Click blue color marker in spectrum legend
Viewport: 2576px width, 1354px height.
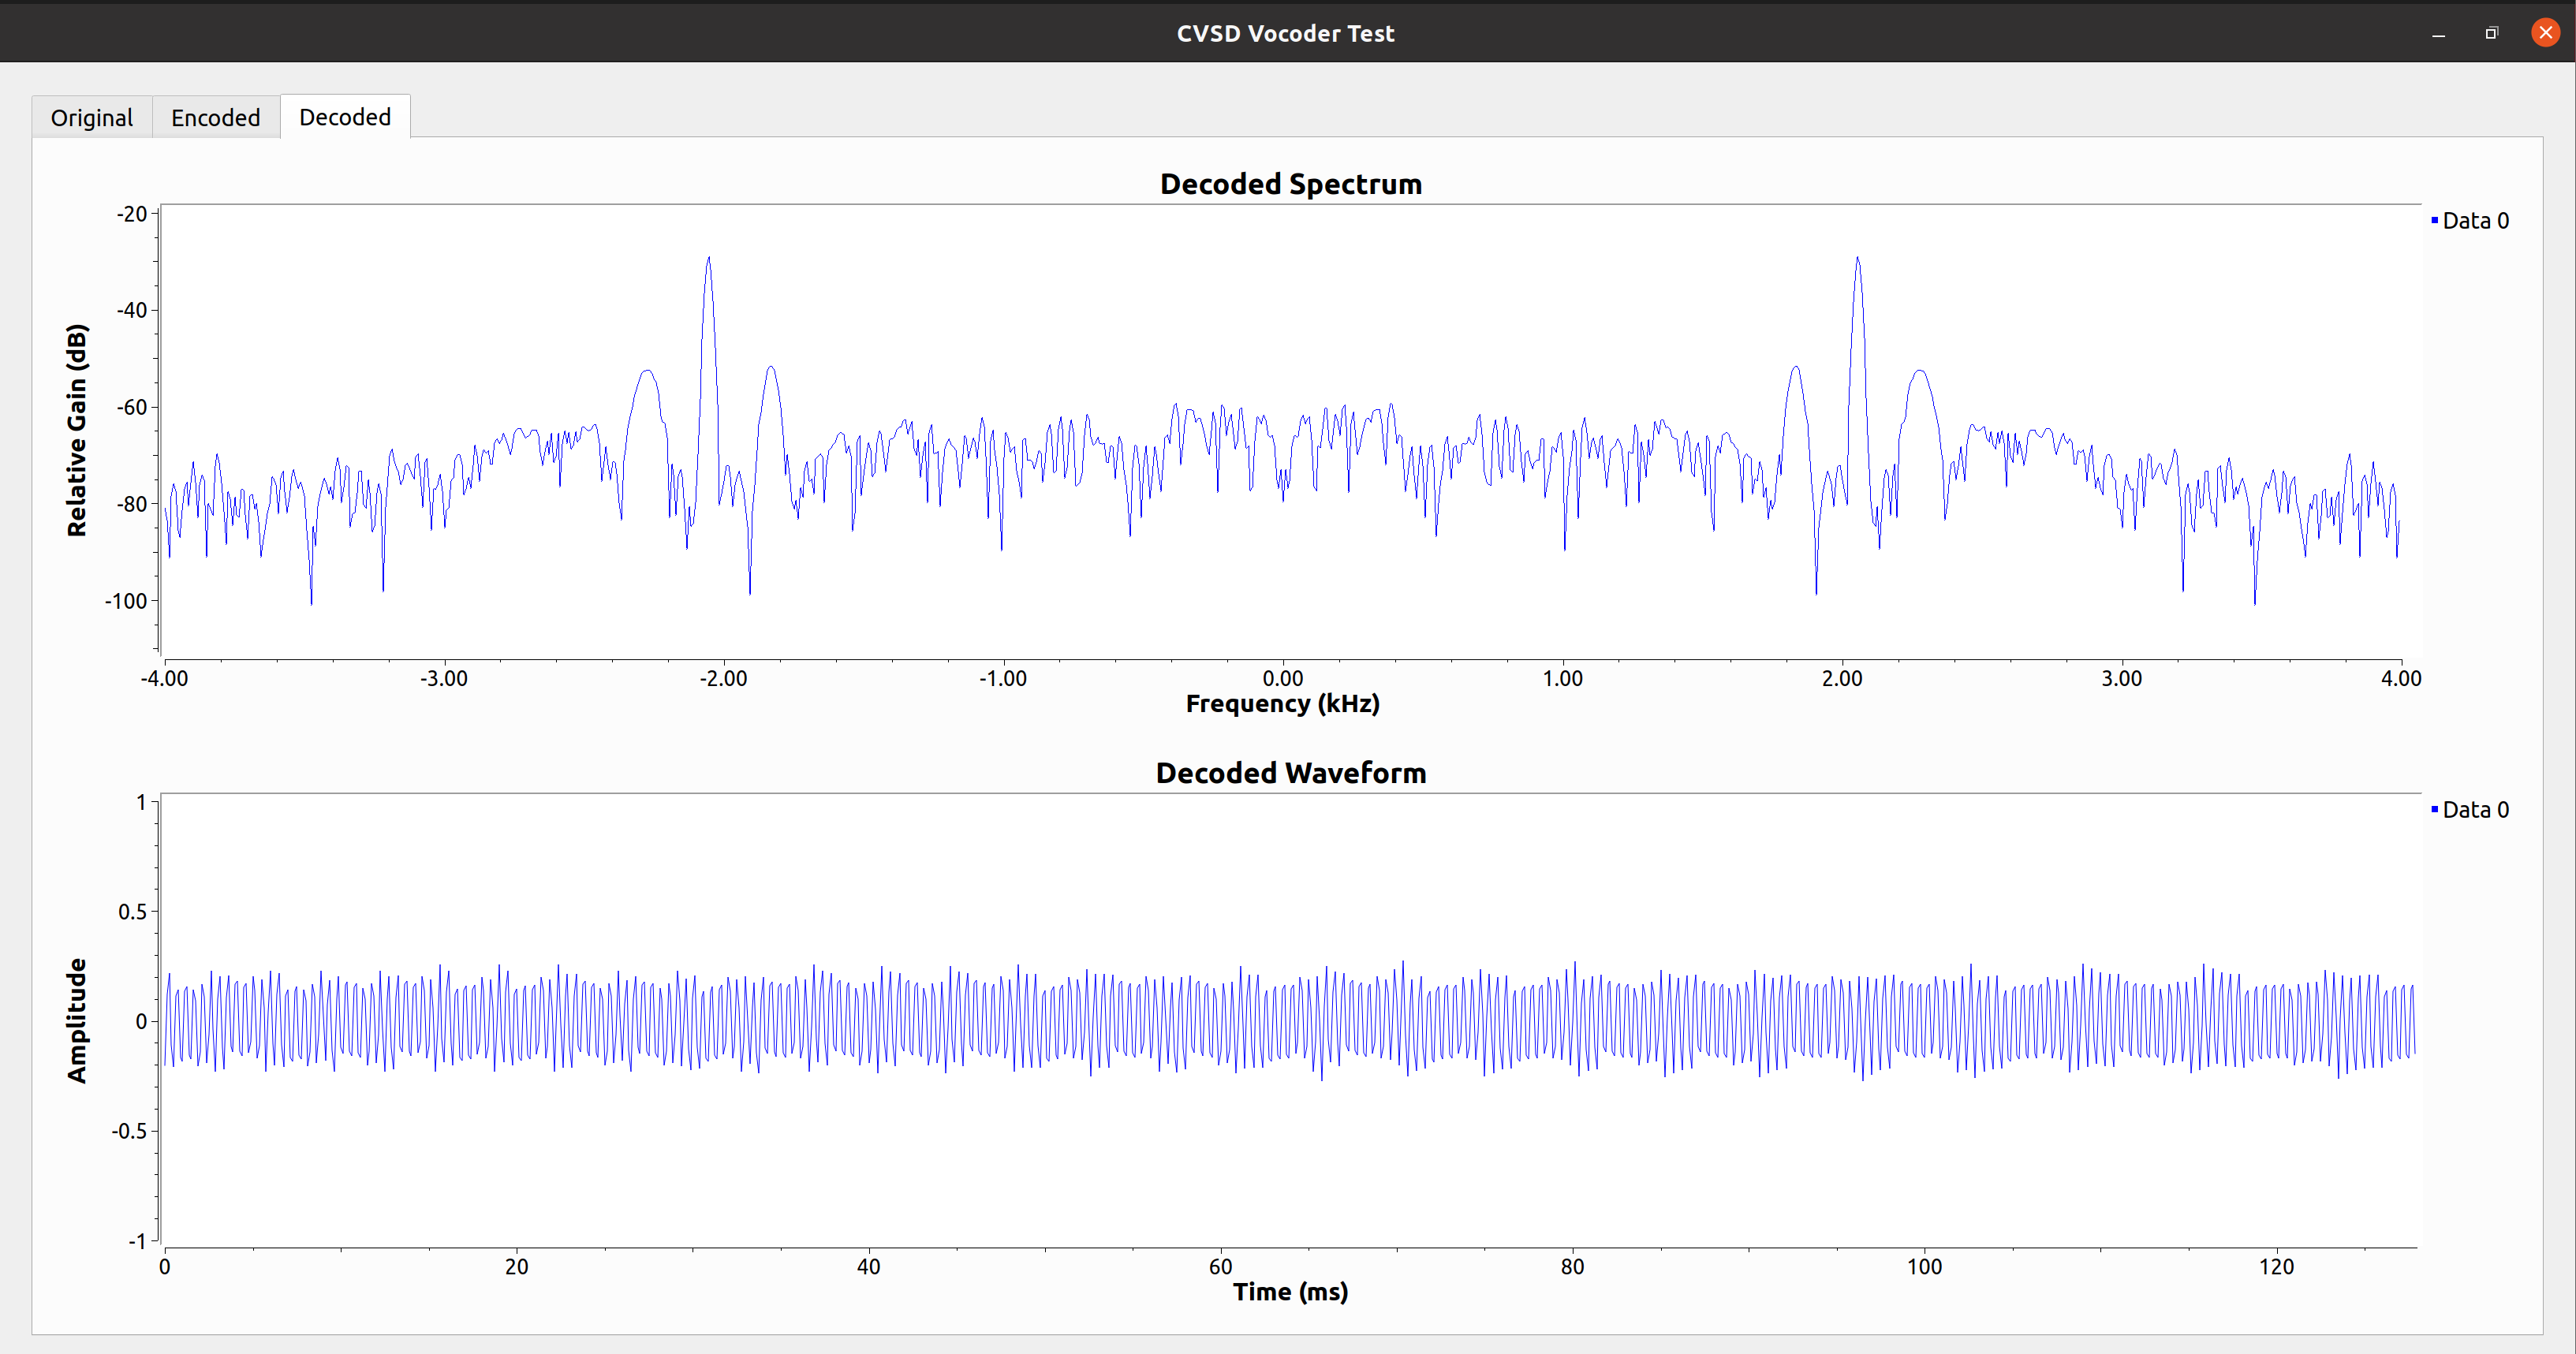(x=2434, y=220)
